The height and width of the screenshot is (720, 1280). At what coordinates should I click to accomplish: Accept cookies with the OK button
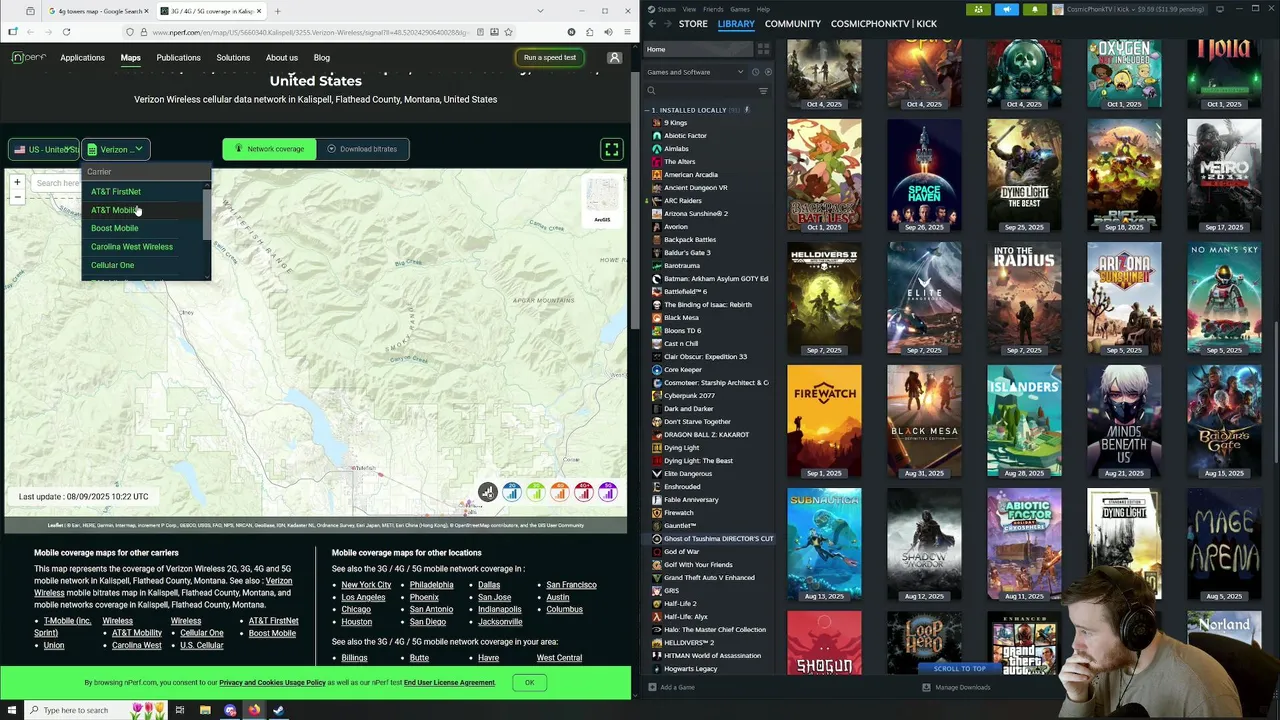(530, 683)
